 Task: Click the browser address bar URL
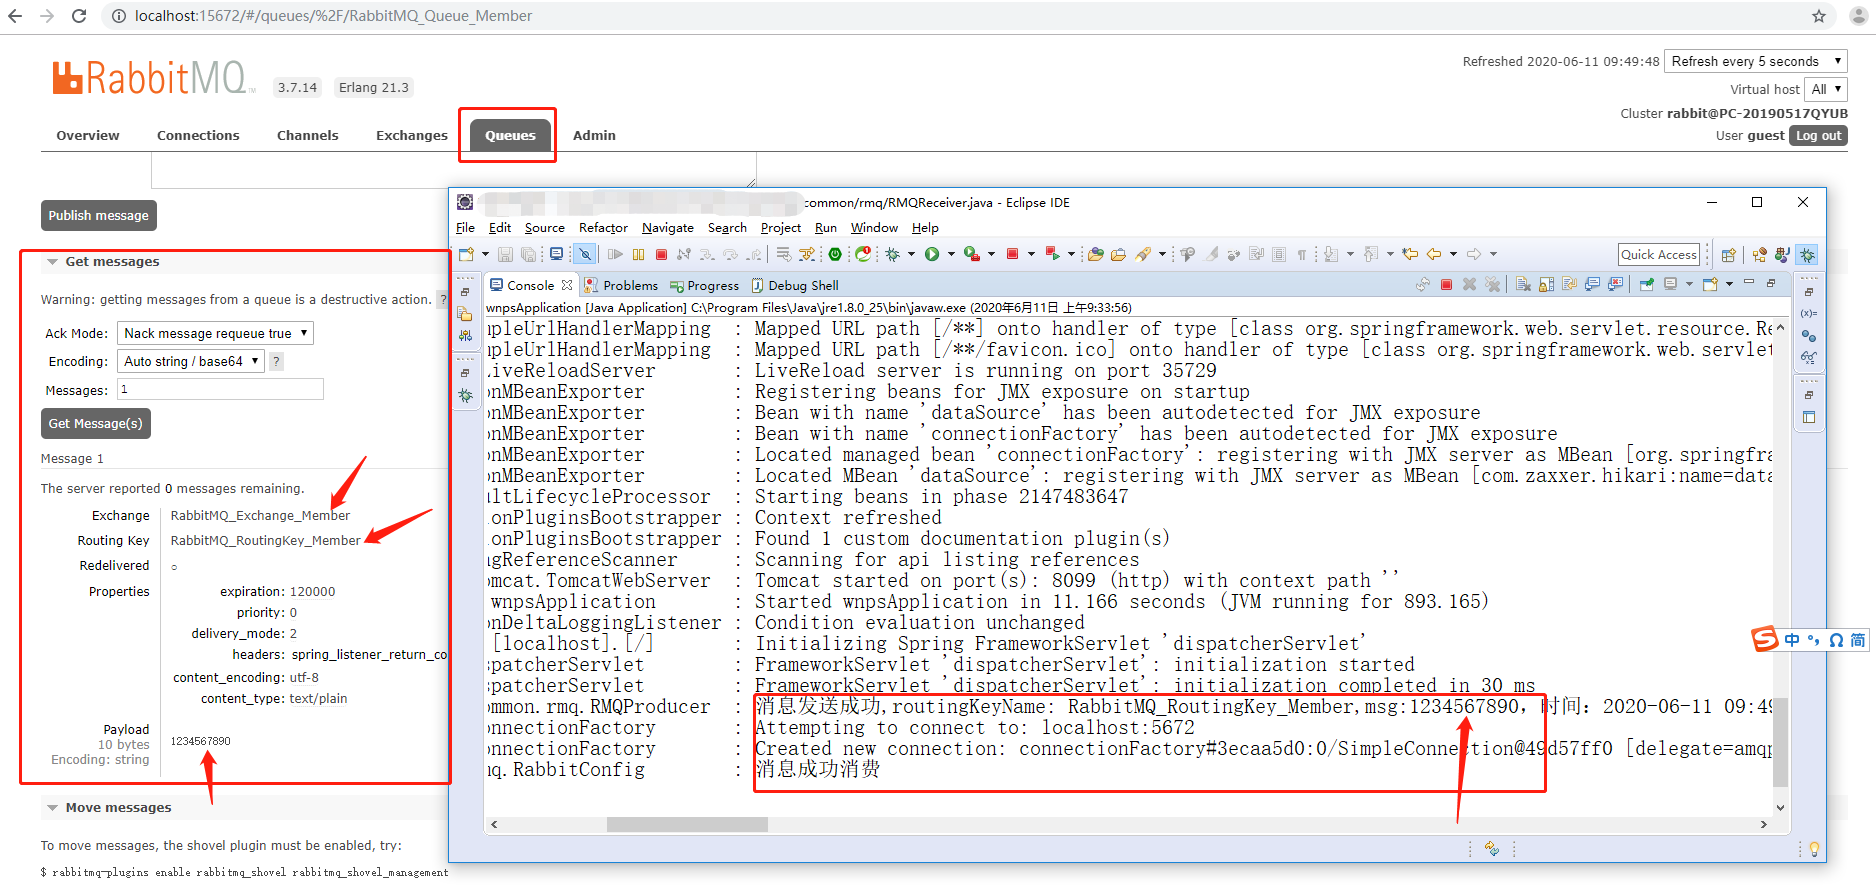[333, 16]
